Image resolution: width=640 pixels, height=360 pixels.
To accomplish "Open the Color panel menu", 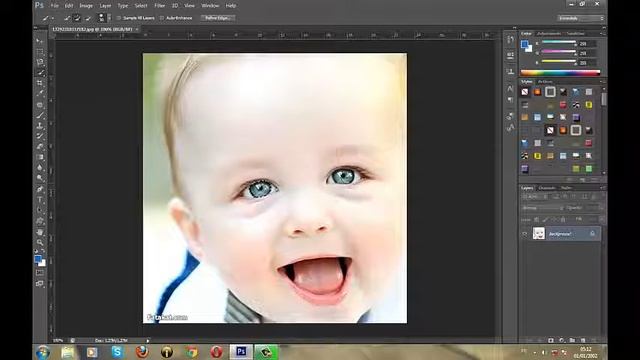I will pos(601,33).
